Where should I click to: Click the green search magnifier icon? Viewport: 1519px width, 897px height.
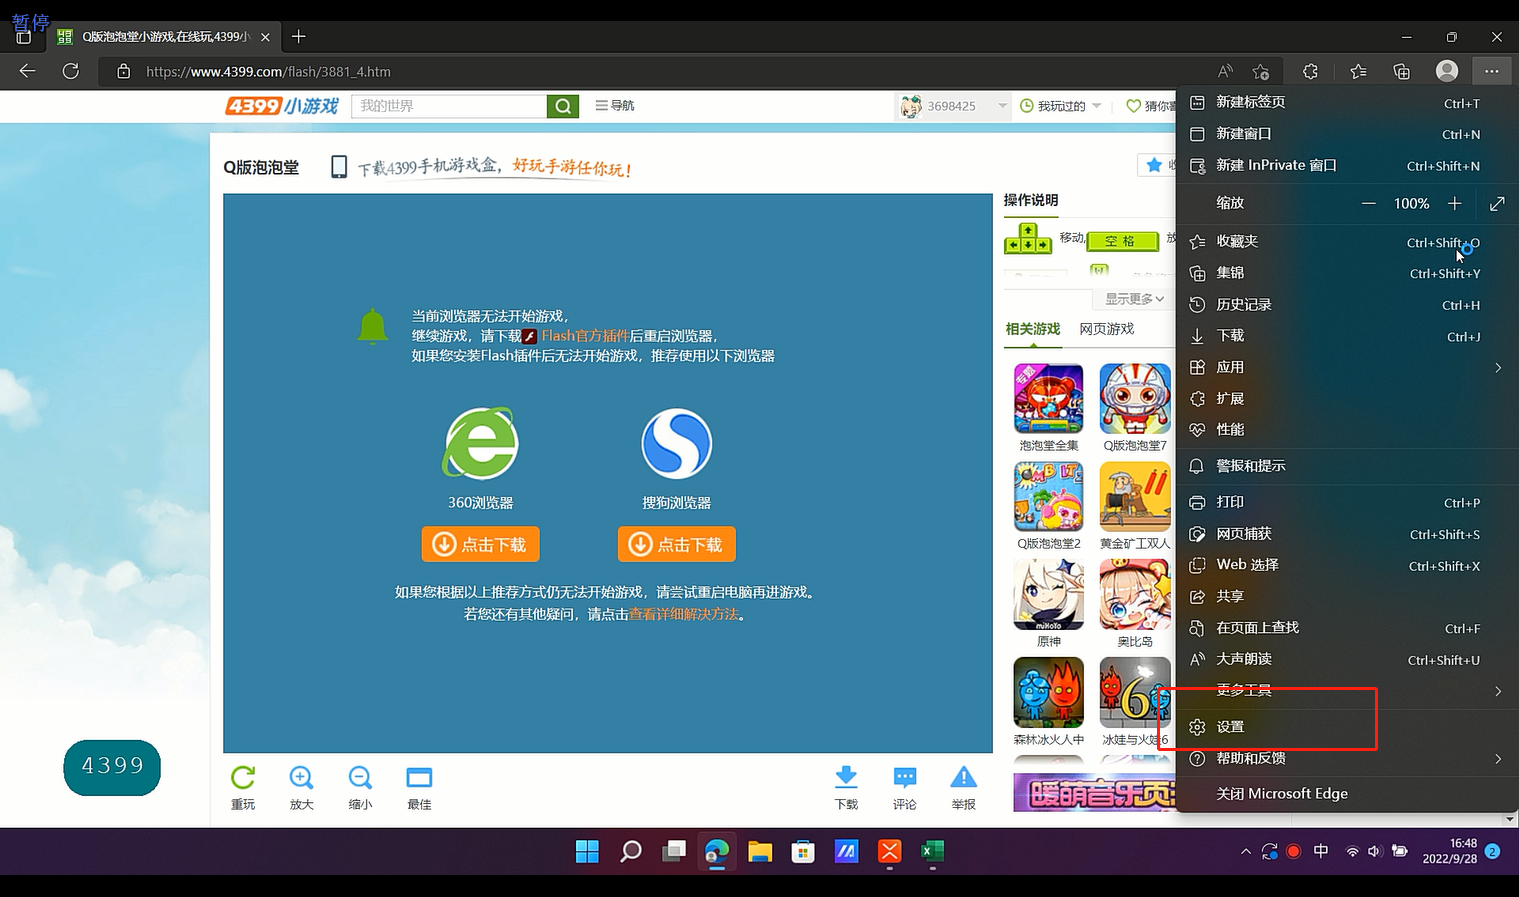pyautogui.click(x=563, y=105)
